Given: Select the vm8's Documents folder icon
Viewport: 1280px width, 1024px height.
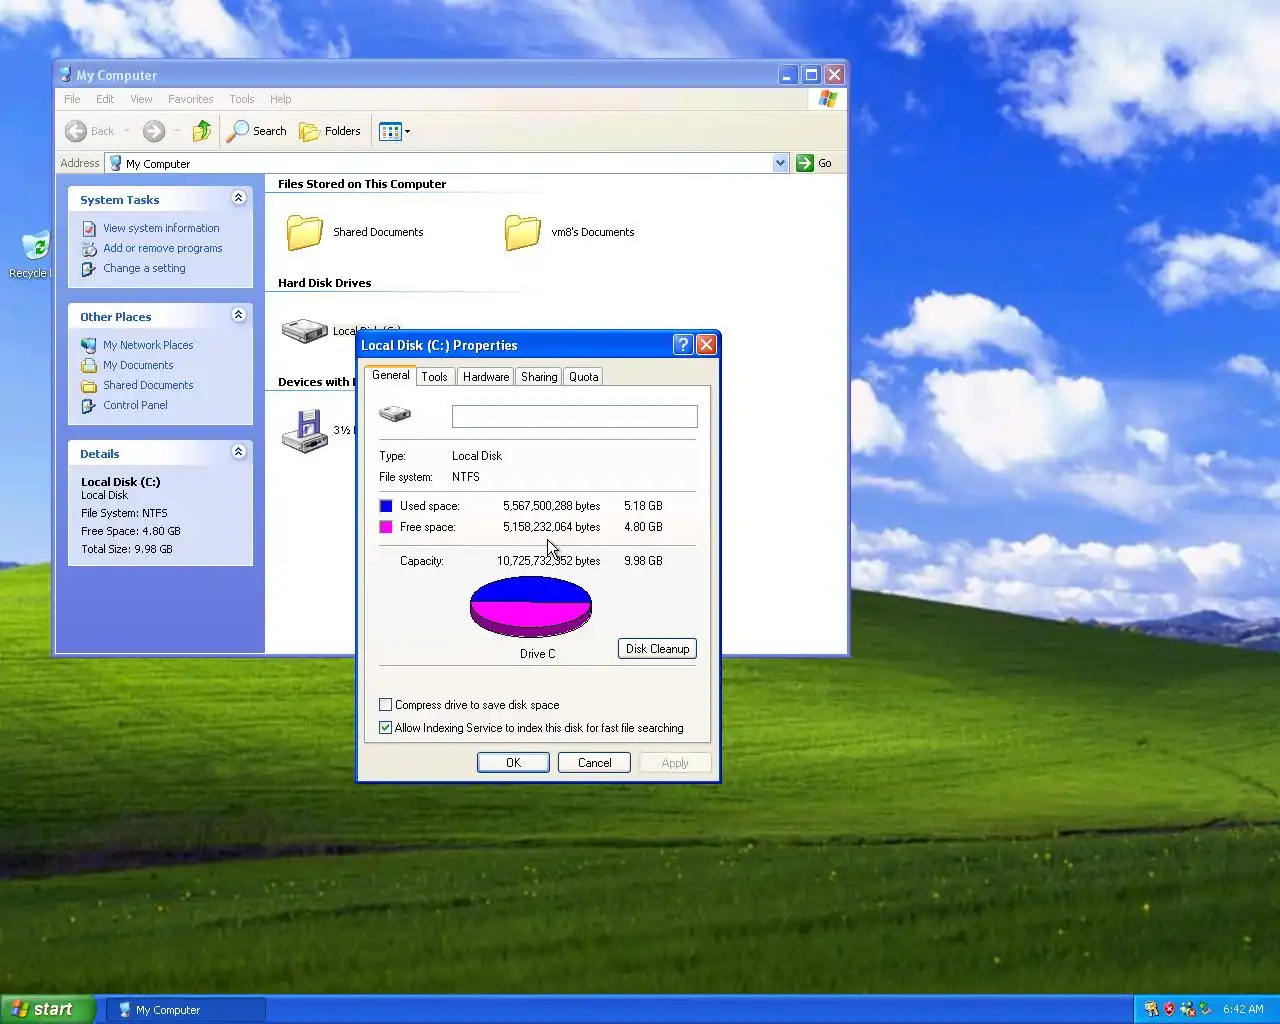Looking at the screenshot, I should click(x=522, y=232).
